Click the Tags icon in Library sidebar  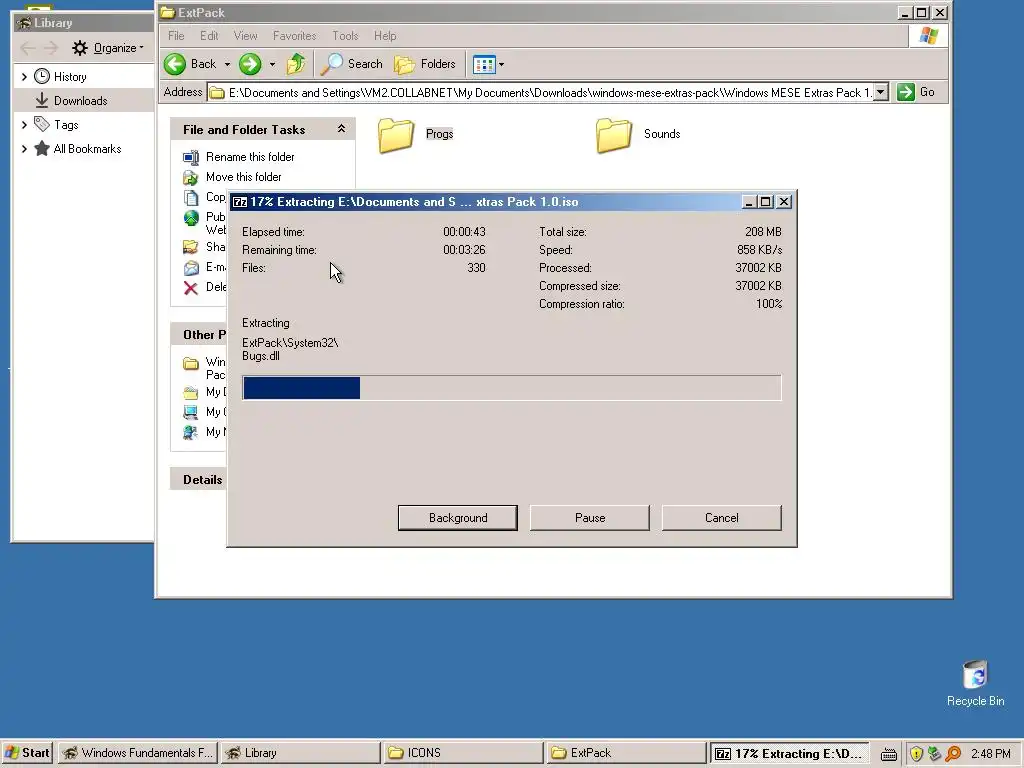(42, 124)
